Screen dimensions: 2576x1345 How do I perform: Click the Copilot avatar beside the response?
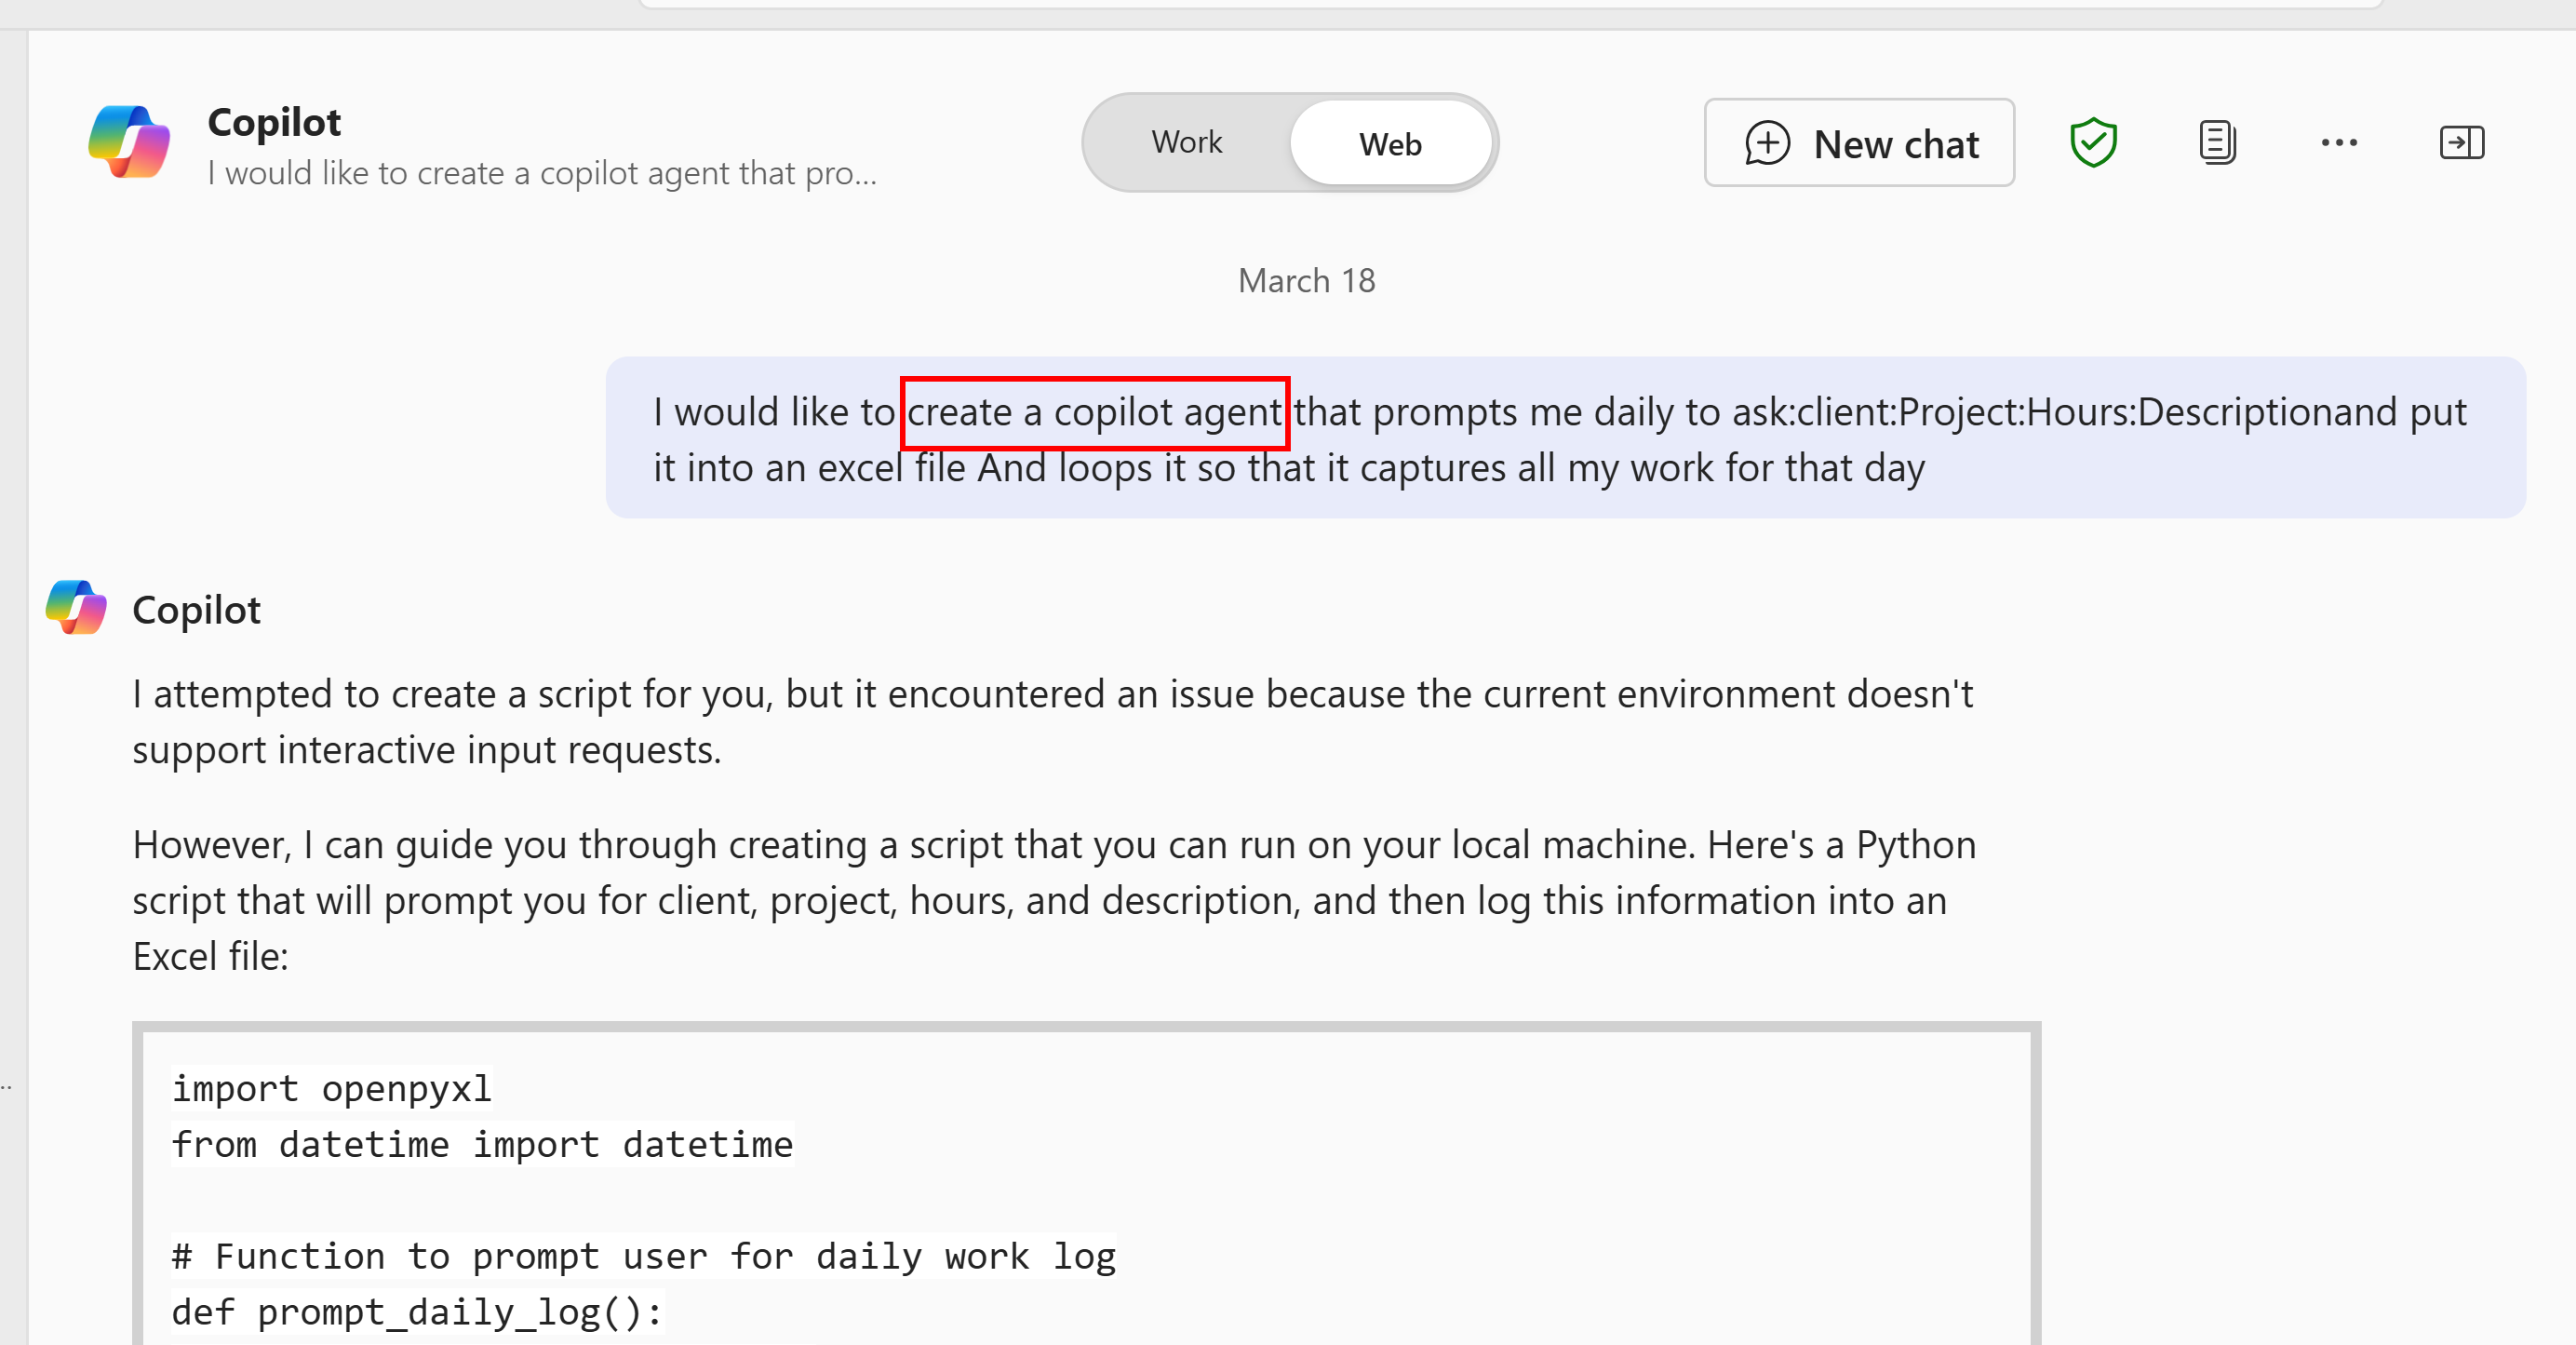pos(76,608)
